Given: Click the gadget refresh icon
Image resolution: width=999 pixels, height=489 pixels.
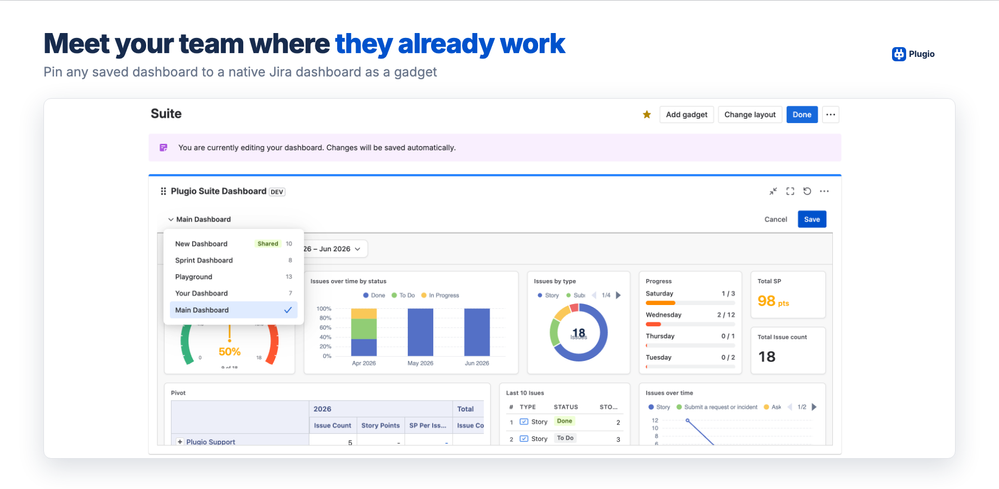Looking at the screenshot, I should pyautogui.click(x=807, y=191).
